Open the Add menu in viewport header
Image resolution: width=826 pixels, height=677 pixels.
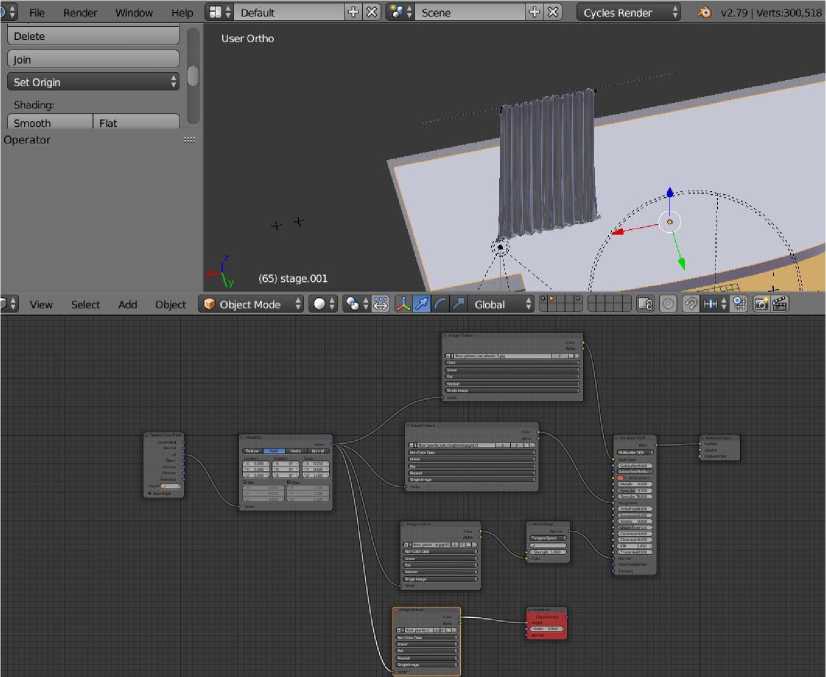(x=128, y=304)
